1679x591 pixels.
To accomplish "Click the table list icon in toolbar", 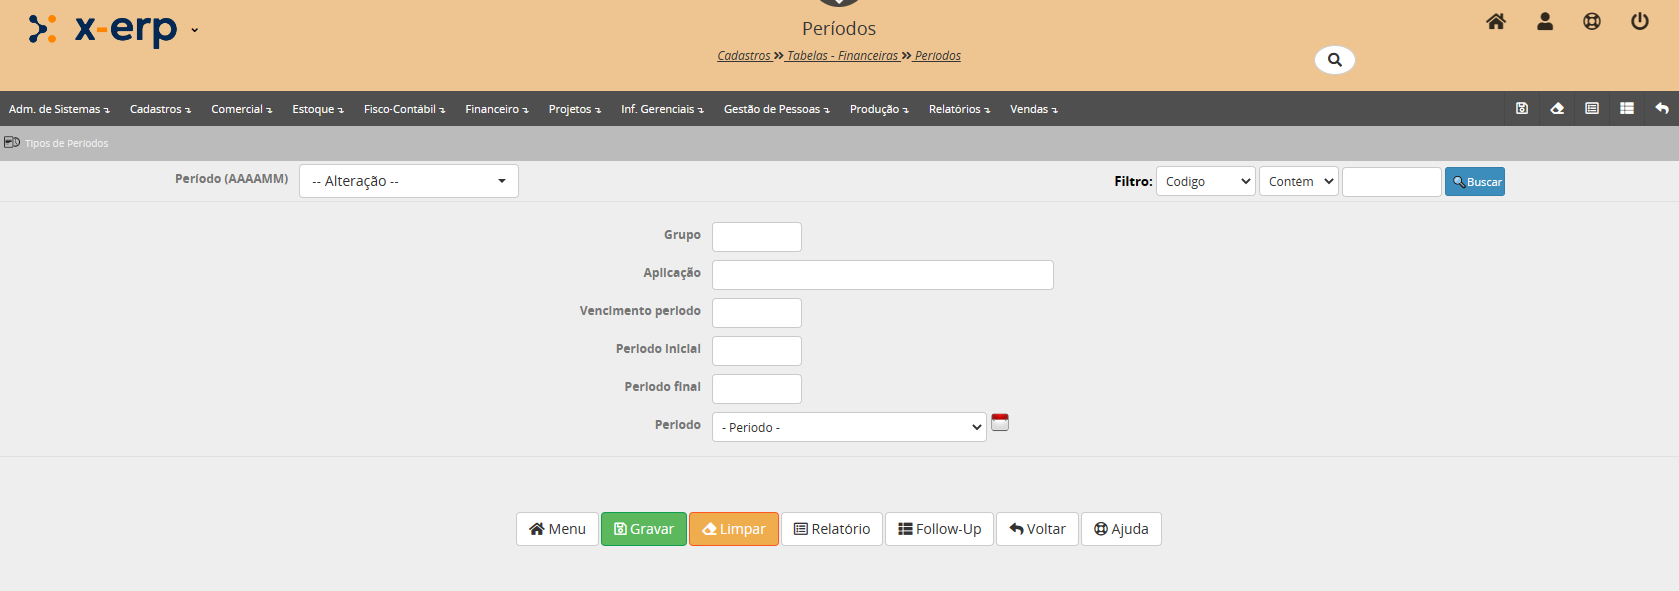I will [1627, 109].
